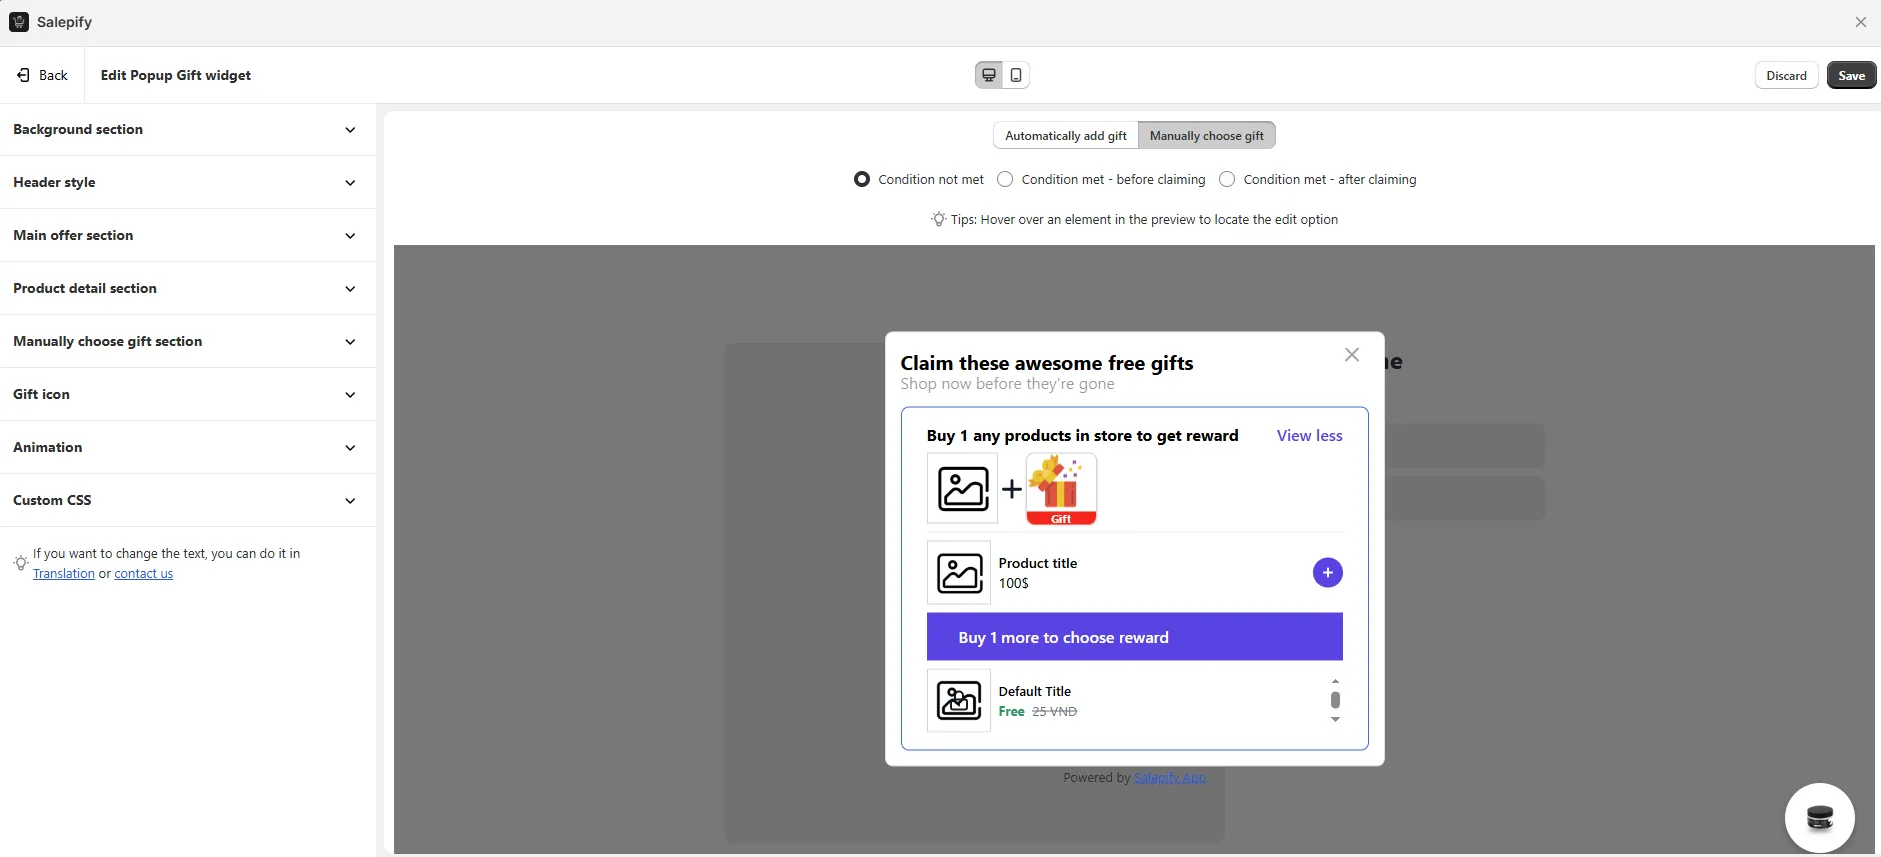Click the plus add button beside Product title
The height and width of the screenshot is (857, 1881).
[x=1327, y=573]
